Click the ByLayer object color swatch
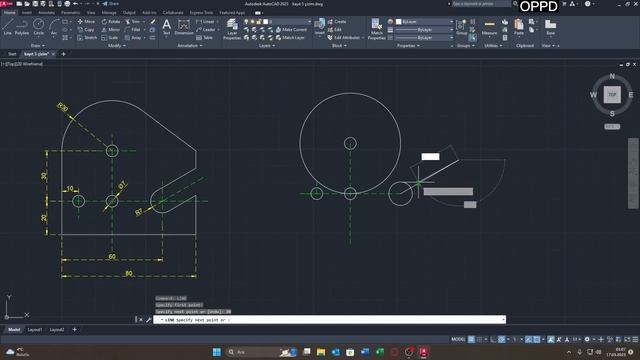This screenshot has height=360, width=640. 398,22
